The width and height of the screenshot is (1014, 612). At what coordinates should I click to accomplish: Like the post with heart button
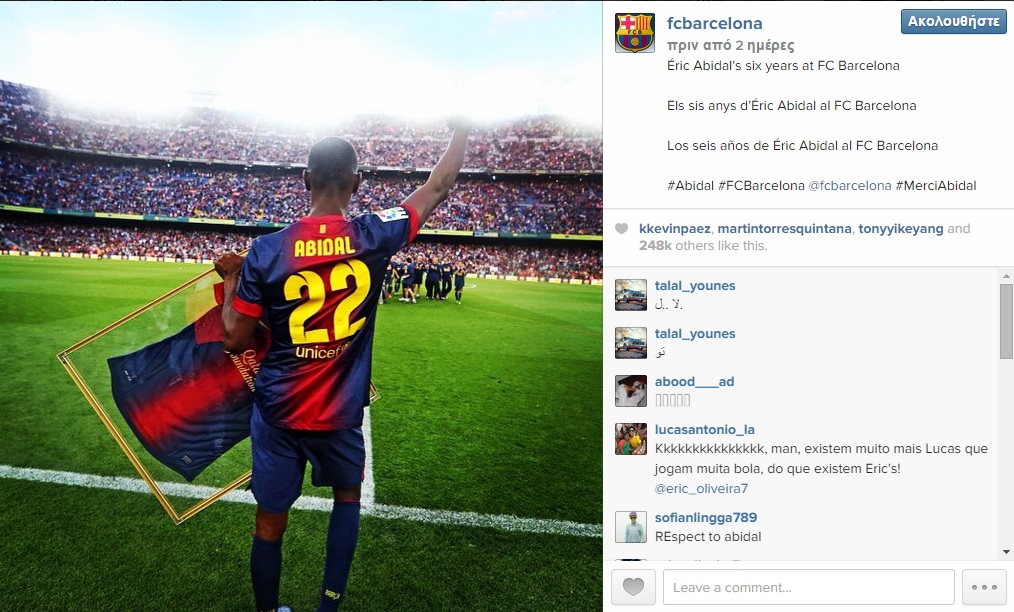coord(633,587)
